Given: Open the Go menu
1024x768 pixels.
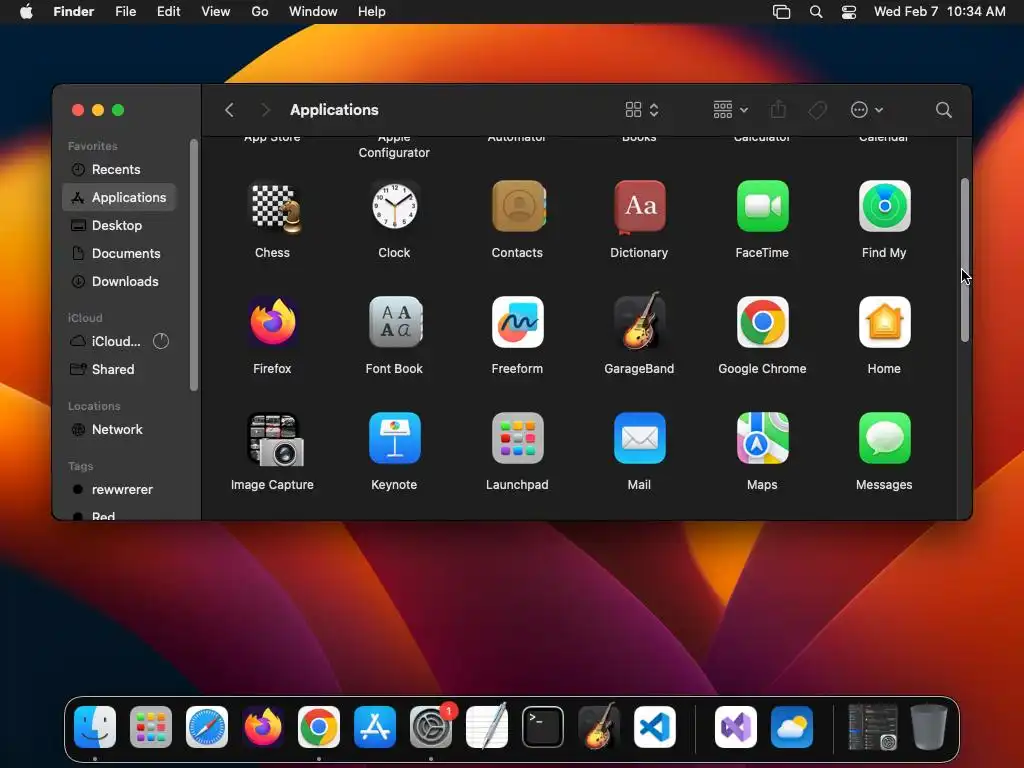Looking at the screenshot, I should coord(260,11).
